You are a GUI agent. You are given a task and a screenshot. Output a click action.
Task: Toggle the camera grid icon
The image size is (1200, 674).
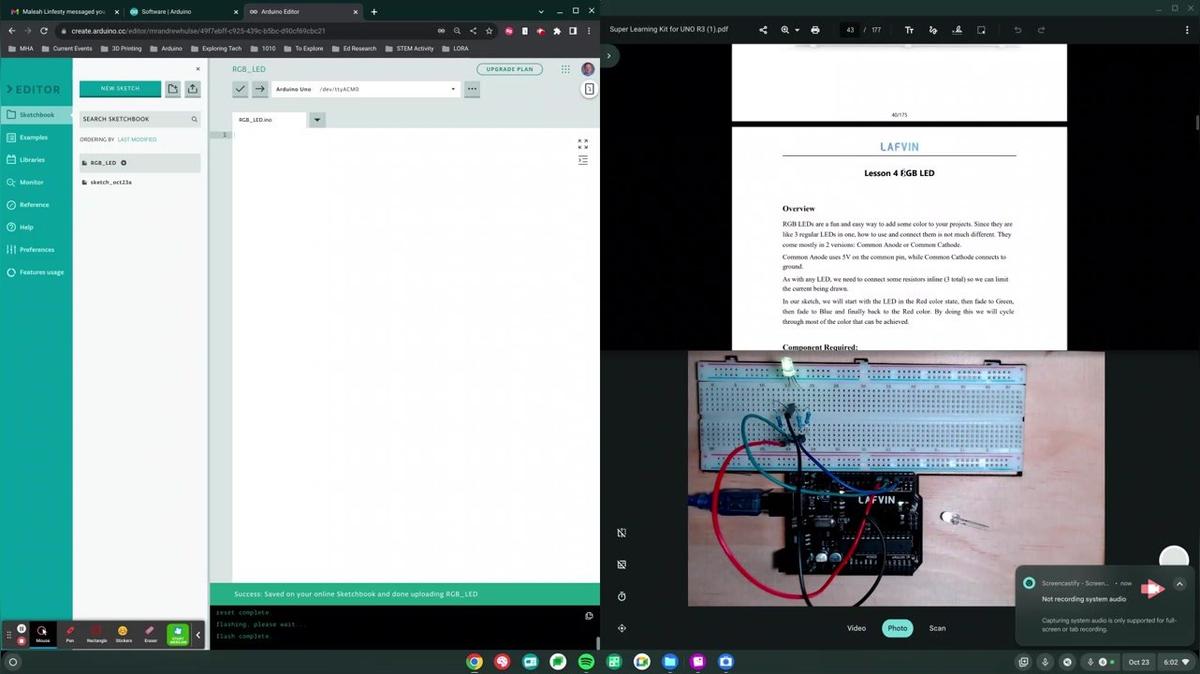[x=621, y=565]
